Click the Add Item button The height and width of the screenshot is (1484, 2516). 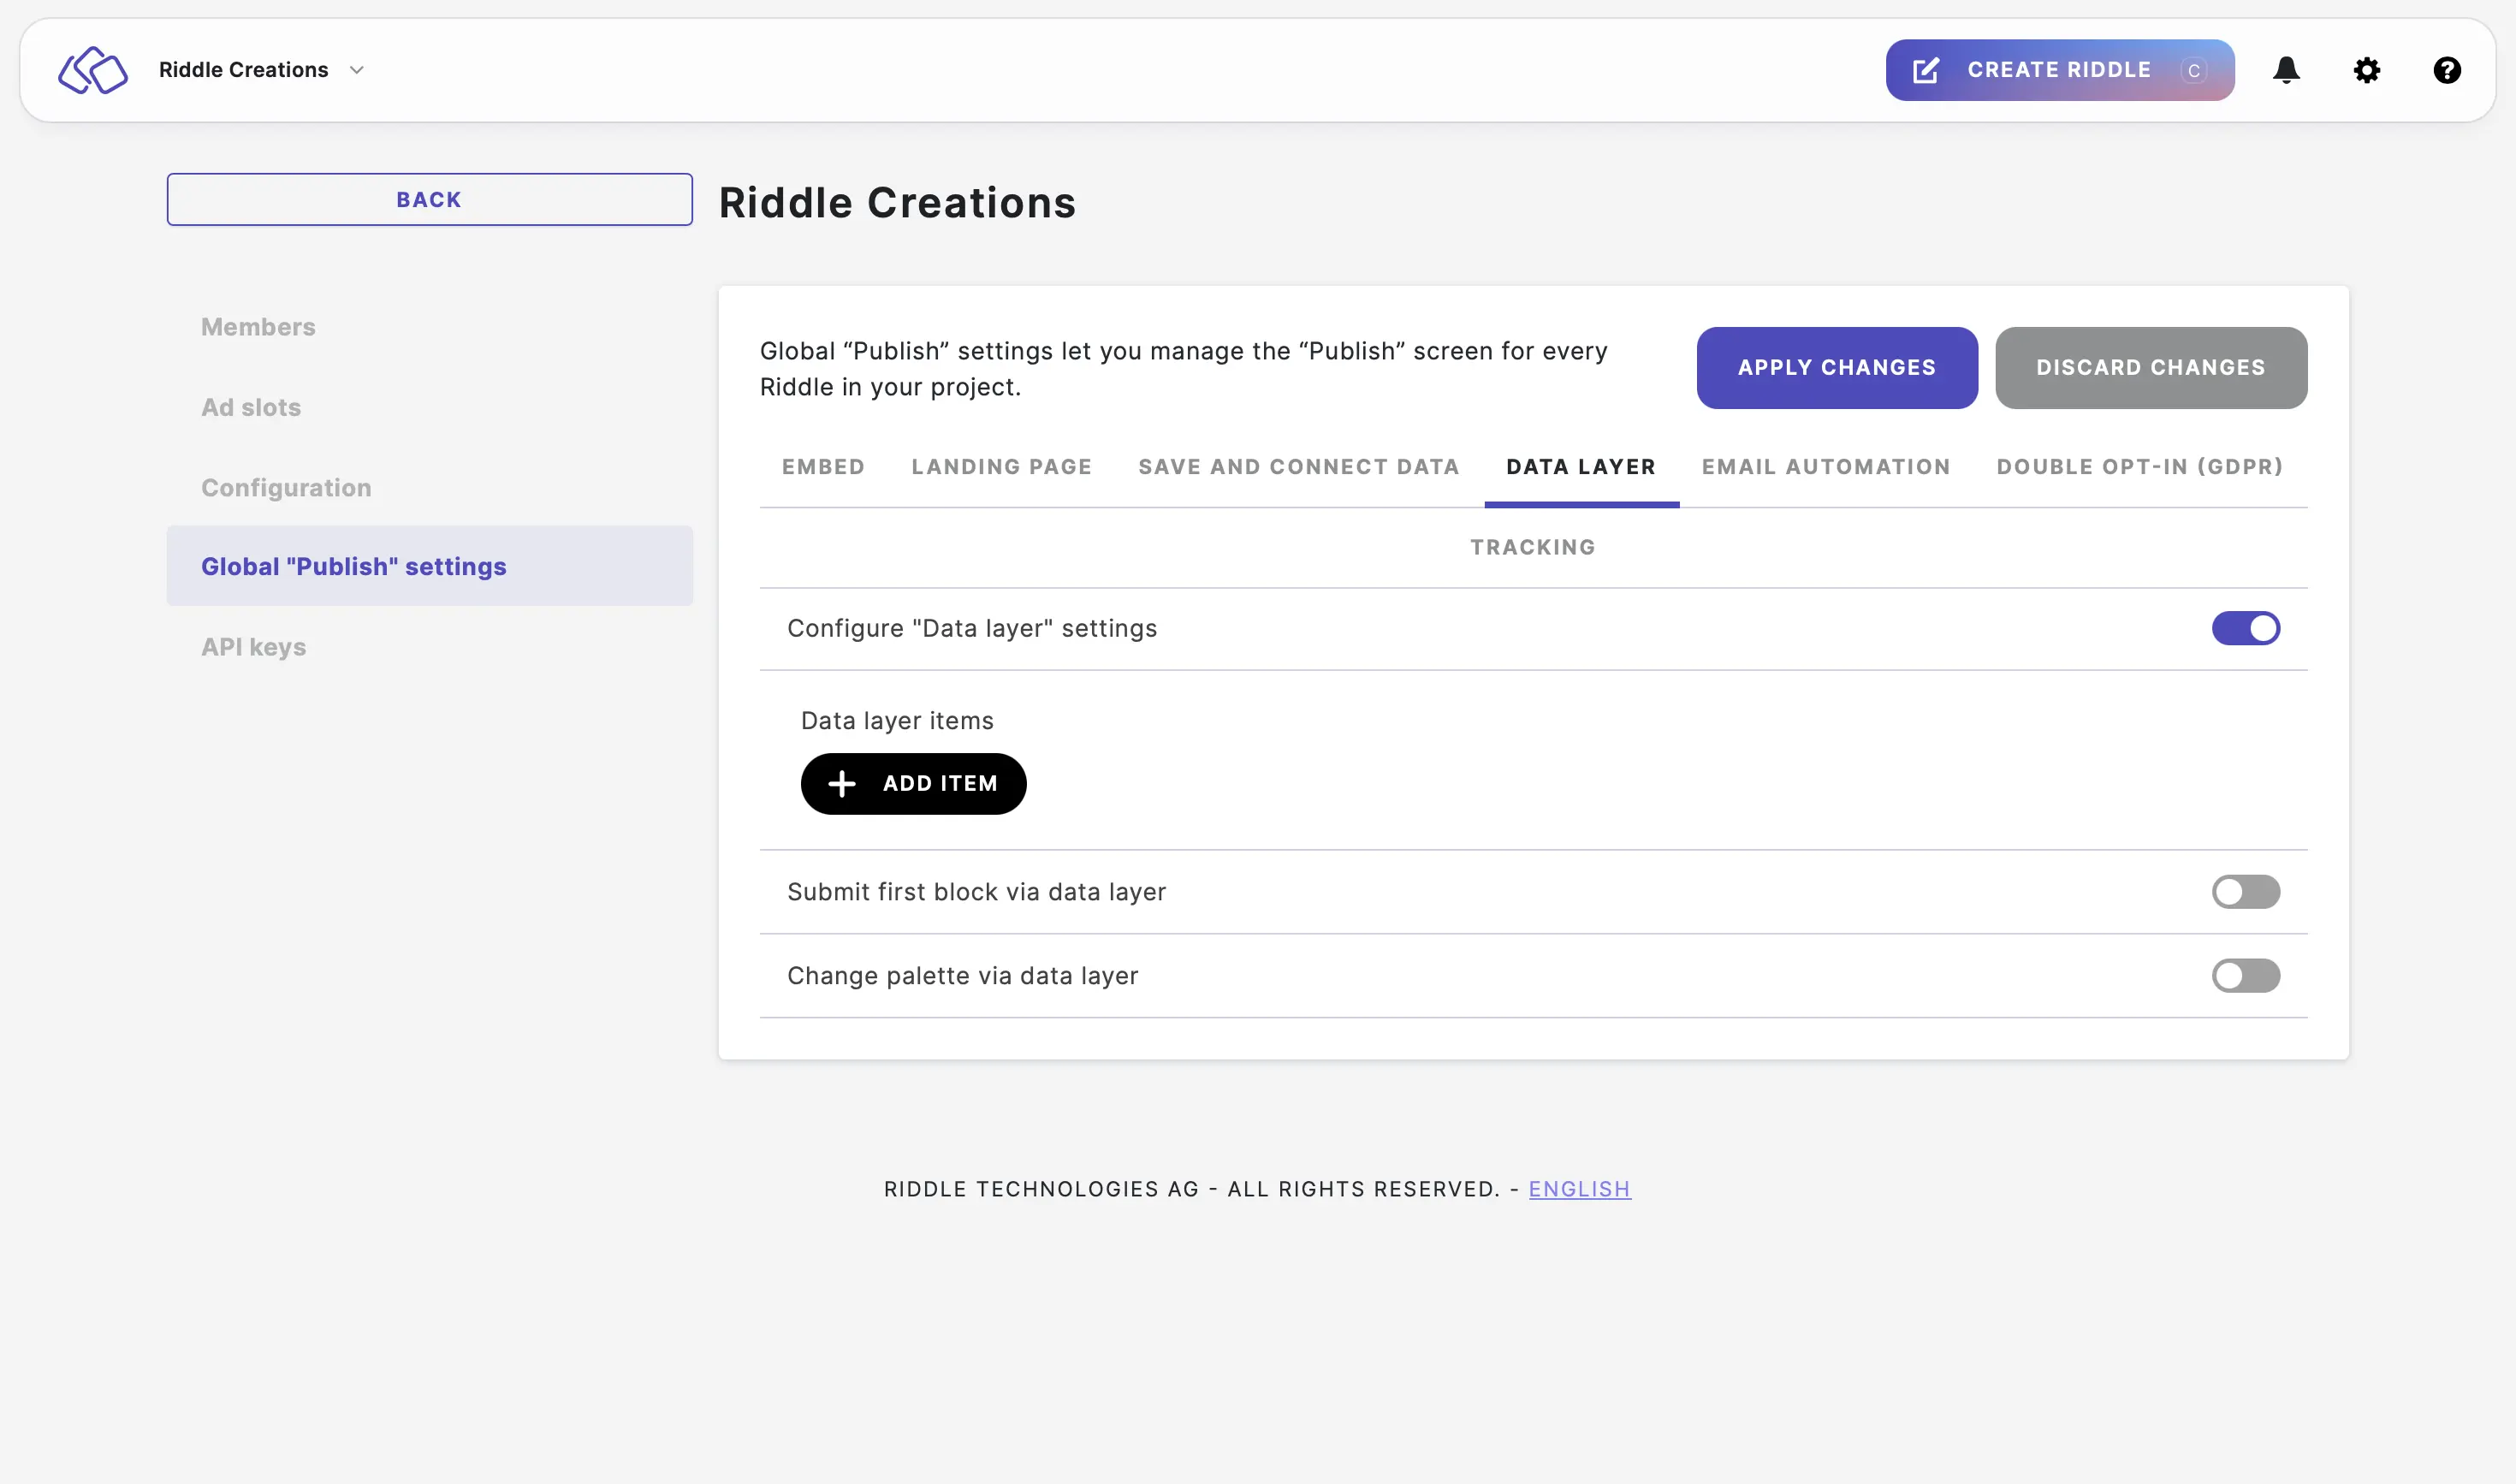click(913, 784)
